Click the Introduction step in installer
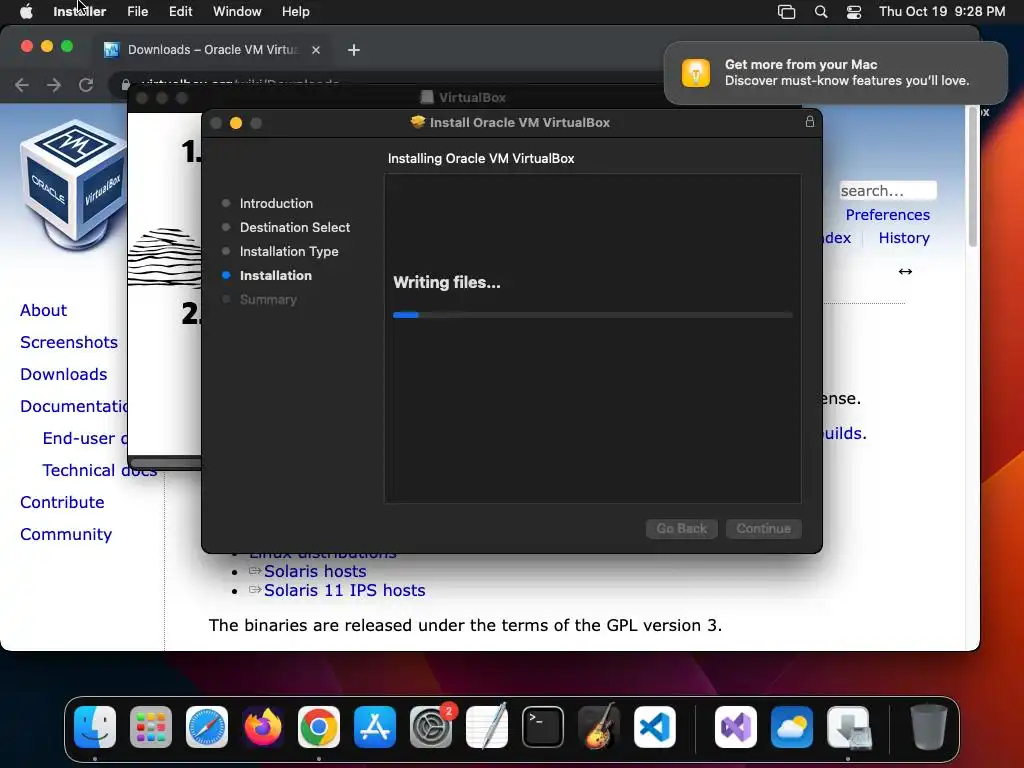The width and height of the screenshot is (1024, 768). click(x=276, y=203)
